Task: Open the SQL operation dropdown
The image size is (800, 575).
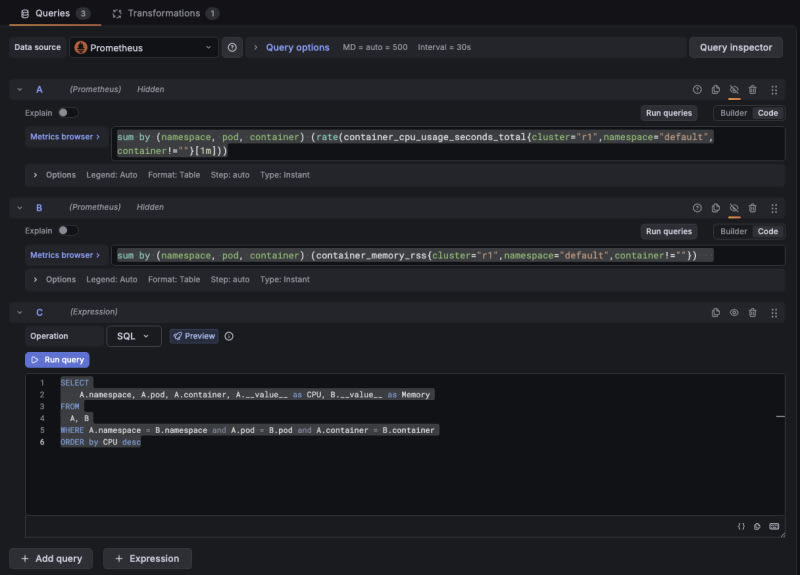Action: 133,336
